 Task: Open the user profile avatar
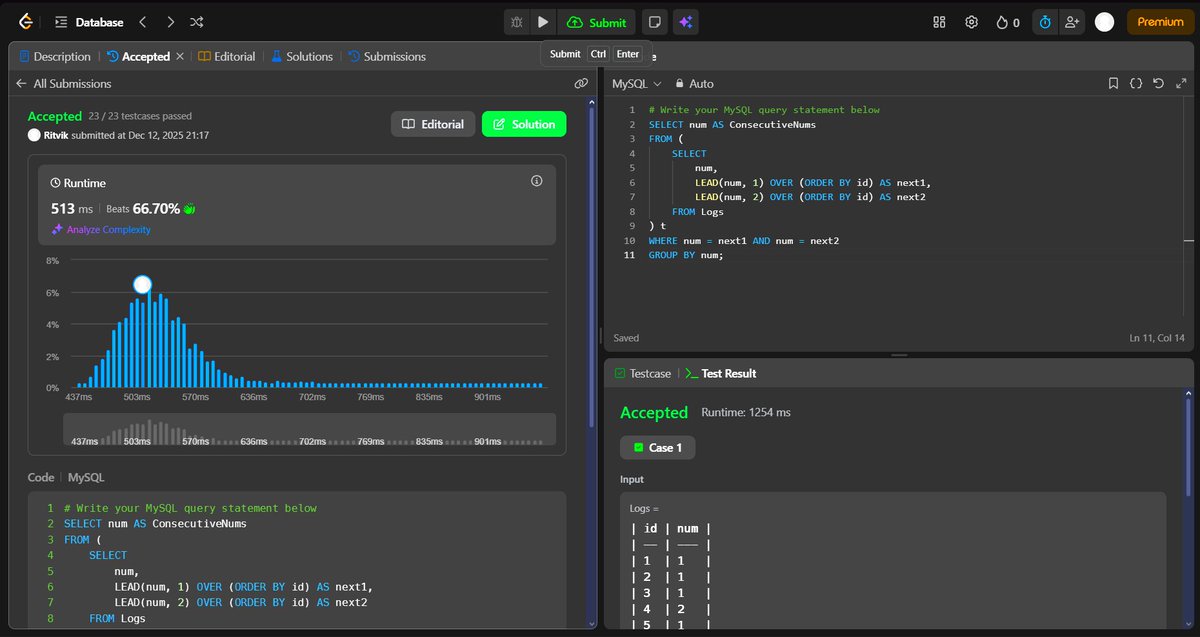tap(1104, 22)
